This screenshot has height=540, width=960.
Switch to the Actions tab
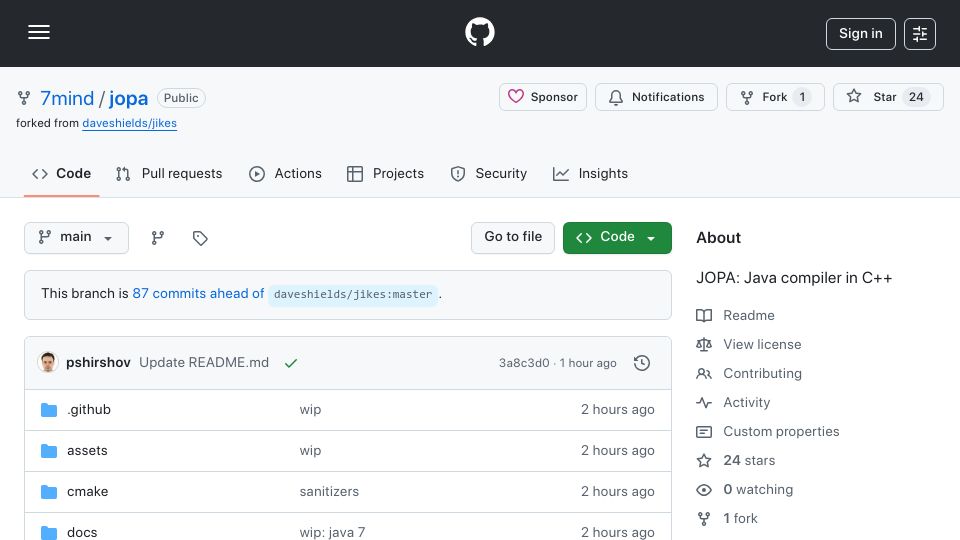pyautogui.click(x=285, y=174)
